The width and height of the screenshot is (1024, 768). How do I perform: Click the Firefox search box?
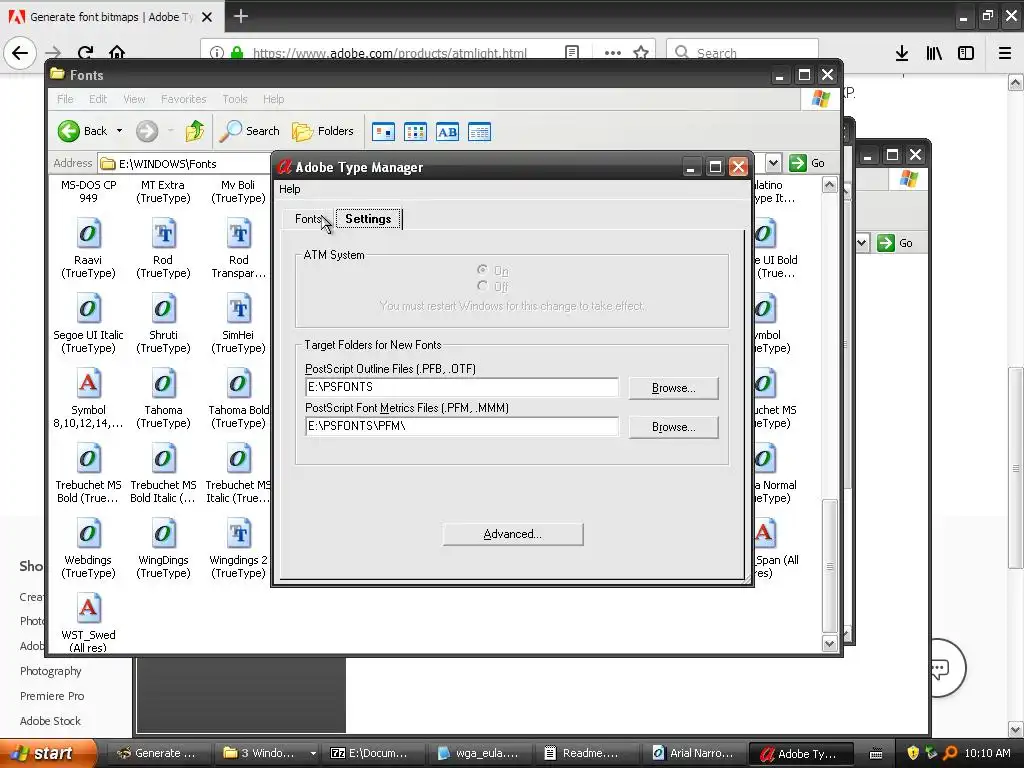tap(743, 53)
